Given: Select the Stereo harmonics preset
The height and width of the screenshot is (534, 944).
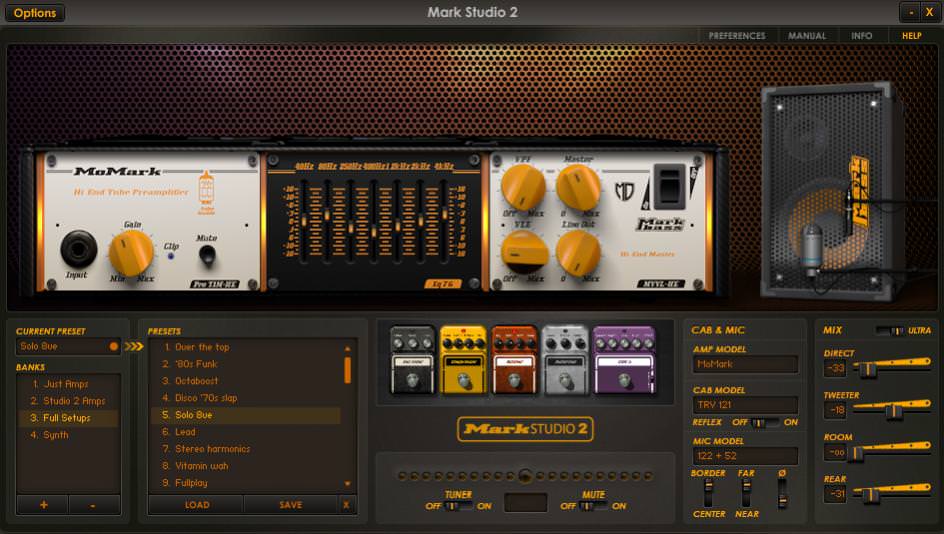Looking at the screenshot, I should pos(246,449).
